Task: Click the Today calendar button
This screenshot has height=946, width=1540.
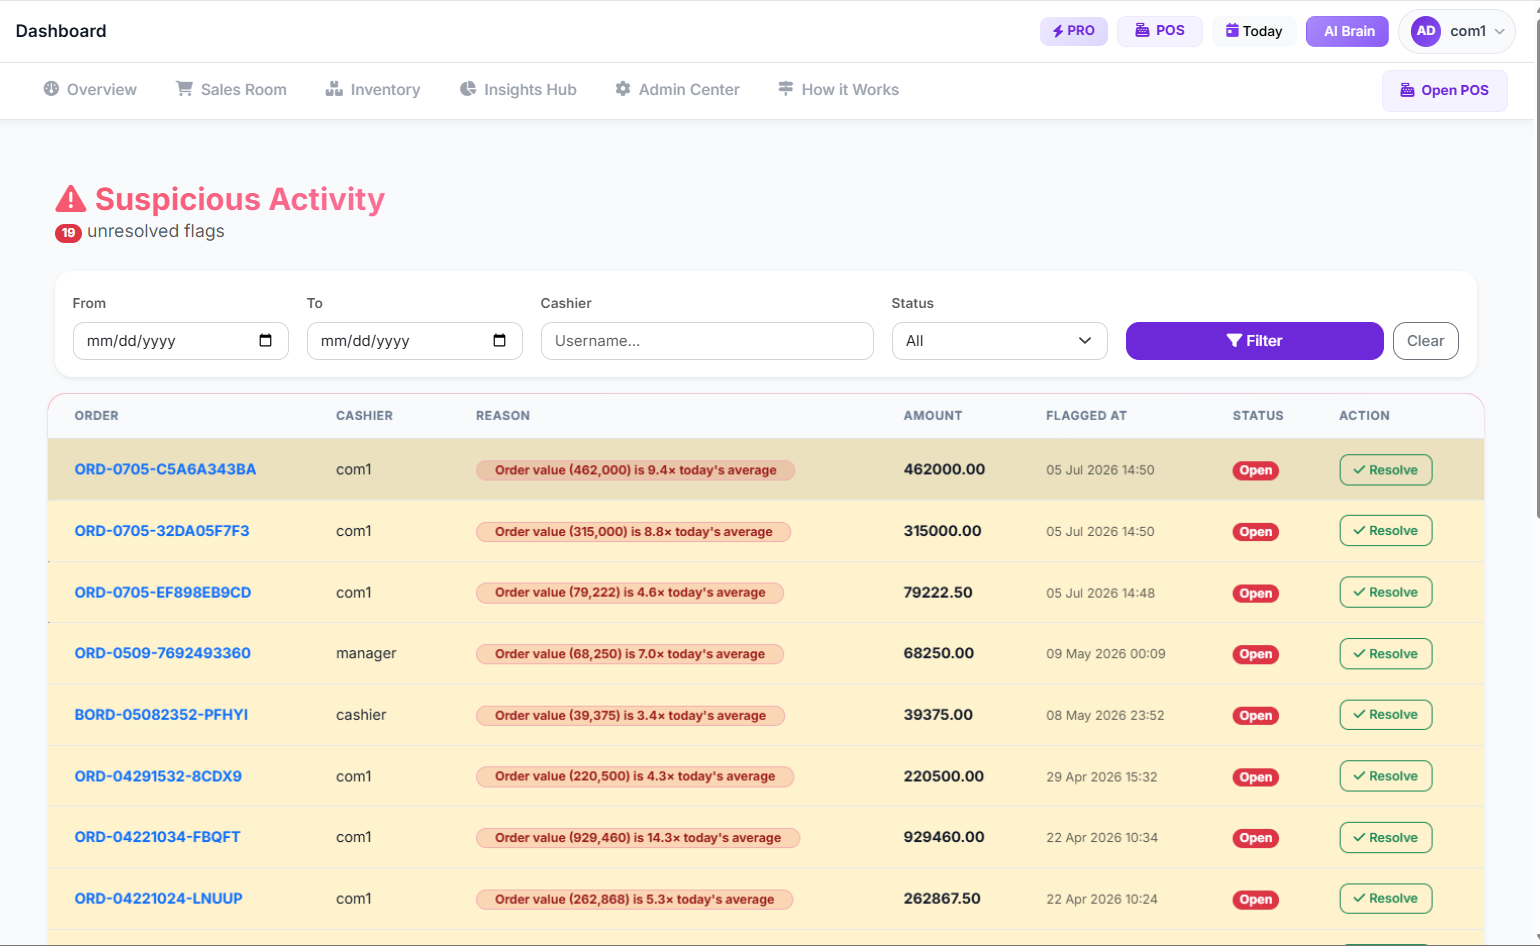Action: 1255,31
